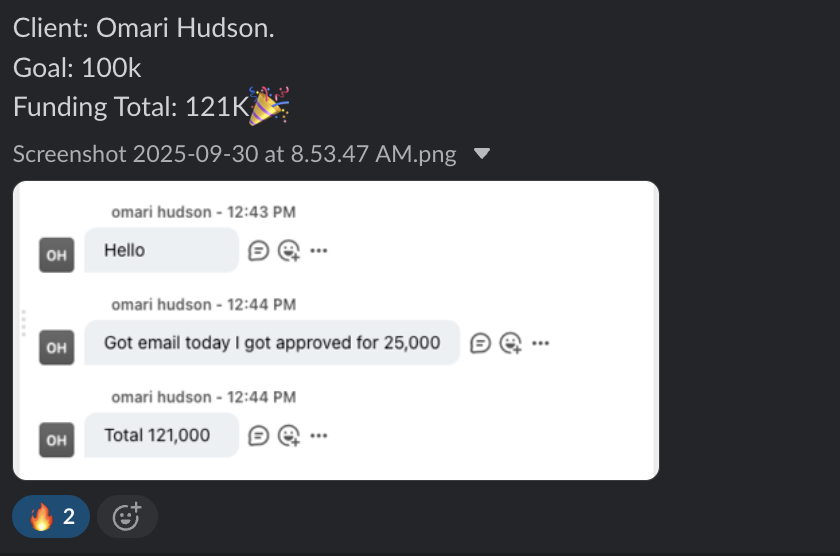Click the party popper emoji after 121K
This screenshot has height=556, width=840.
pos(269,106)
